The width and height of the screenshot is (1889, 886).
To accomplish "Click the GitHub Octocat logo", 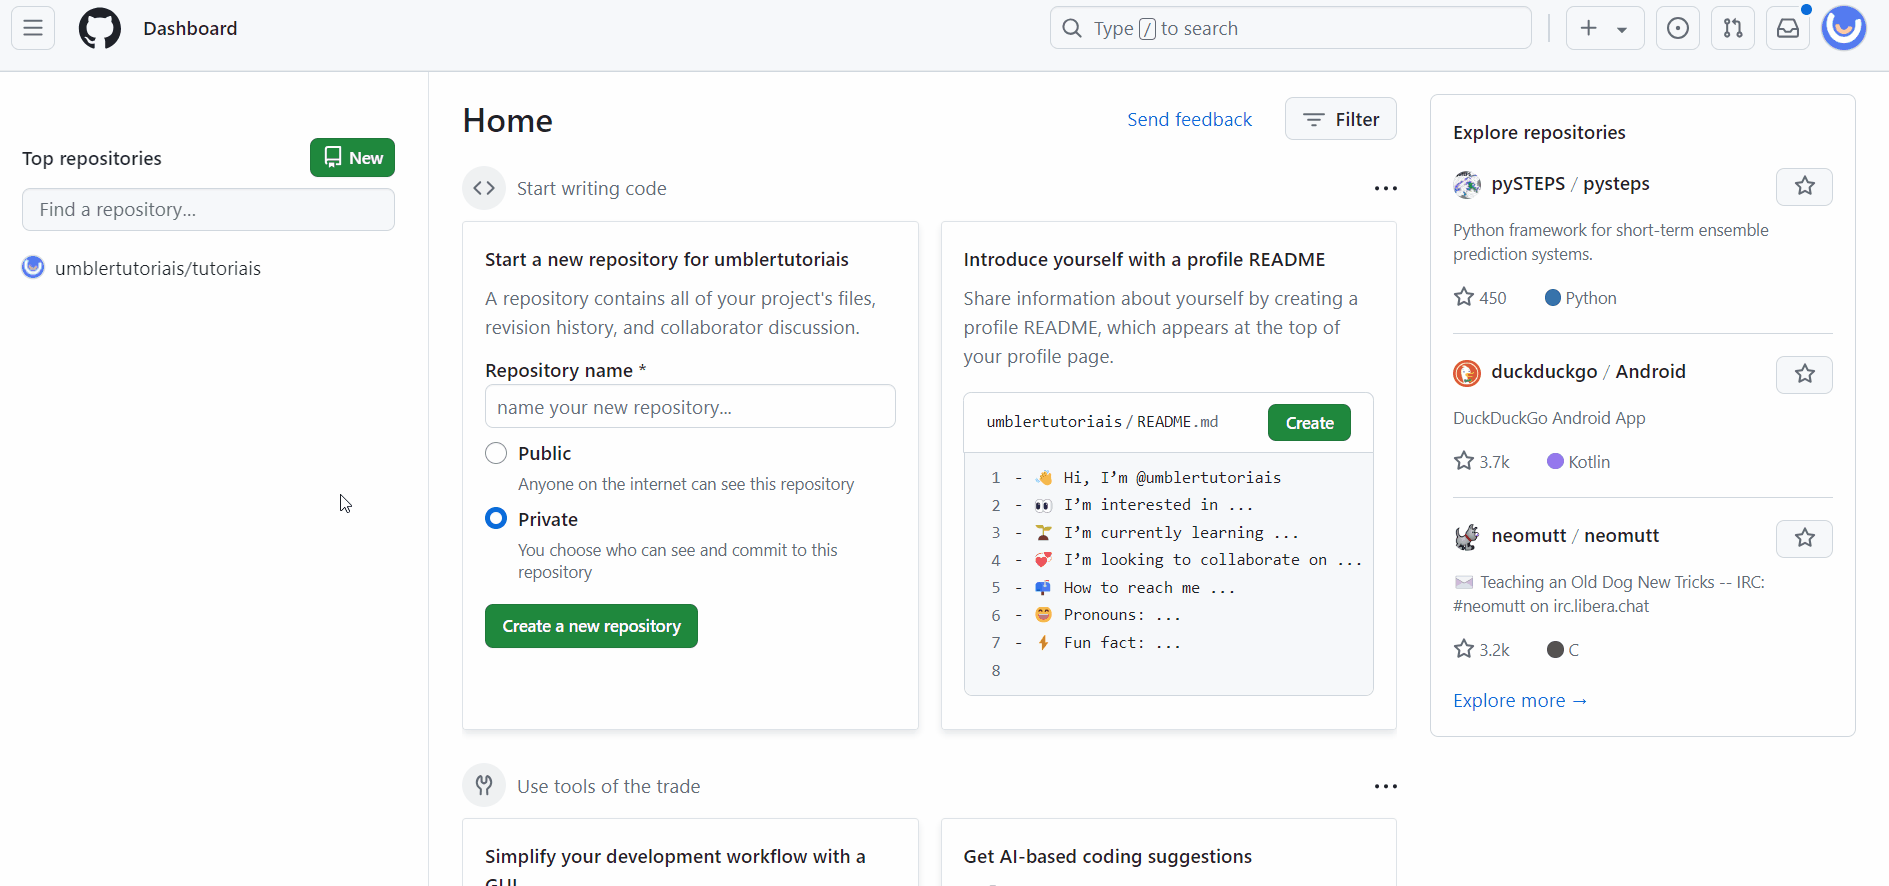I will [100, 28].
